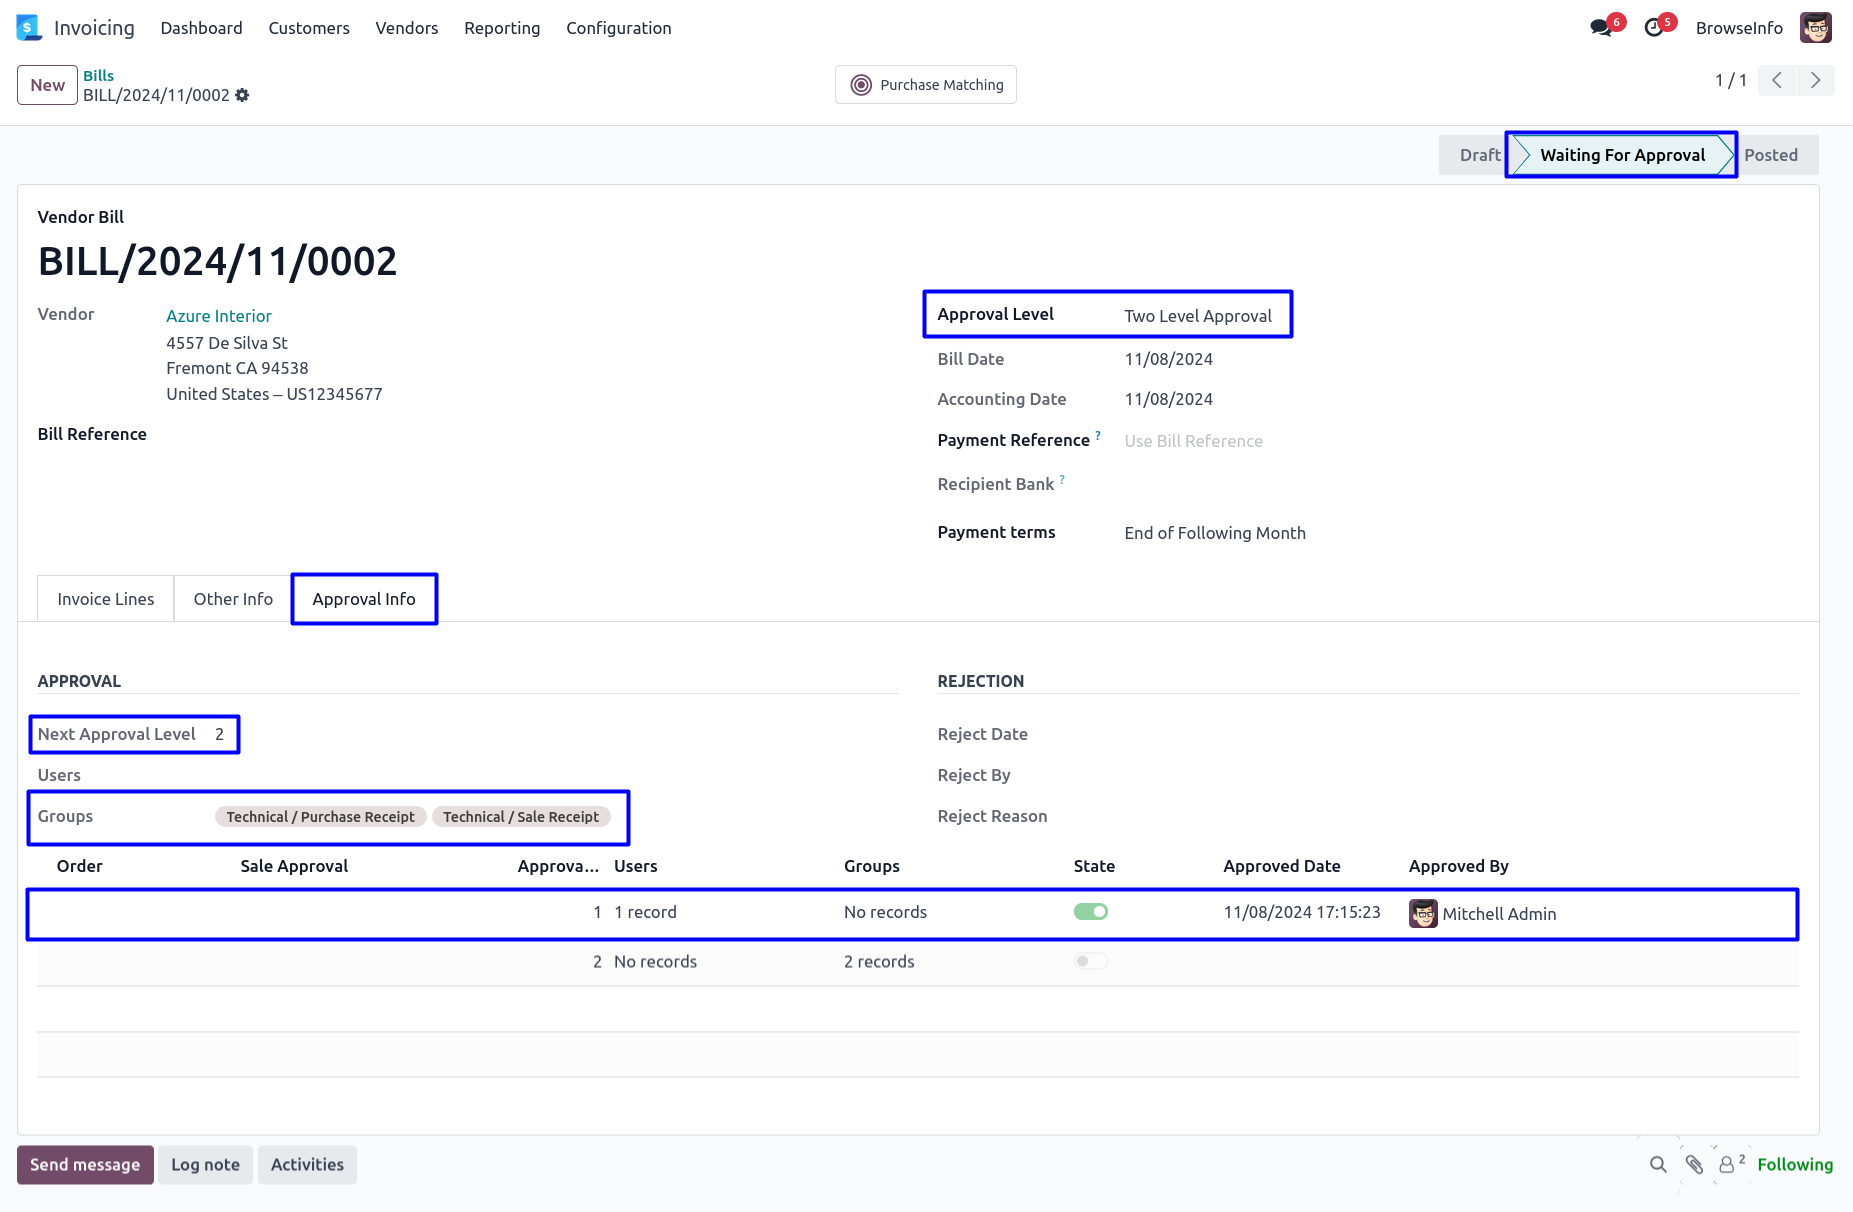
Task: Open the Vendors dropdown menu
Action: [406, 28]
